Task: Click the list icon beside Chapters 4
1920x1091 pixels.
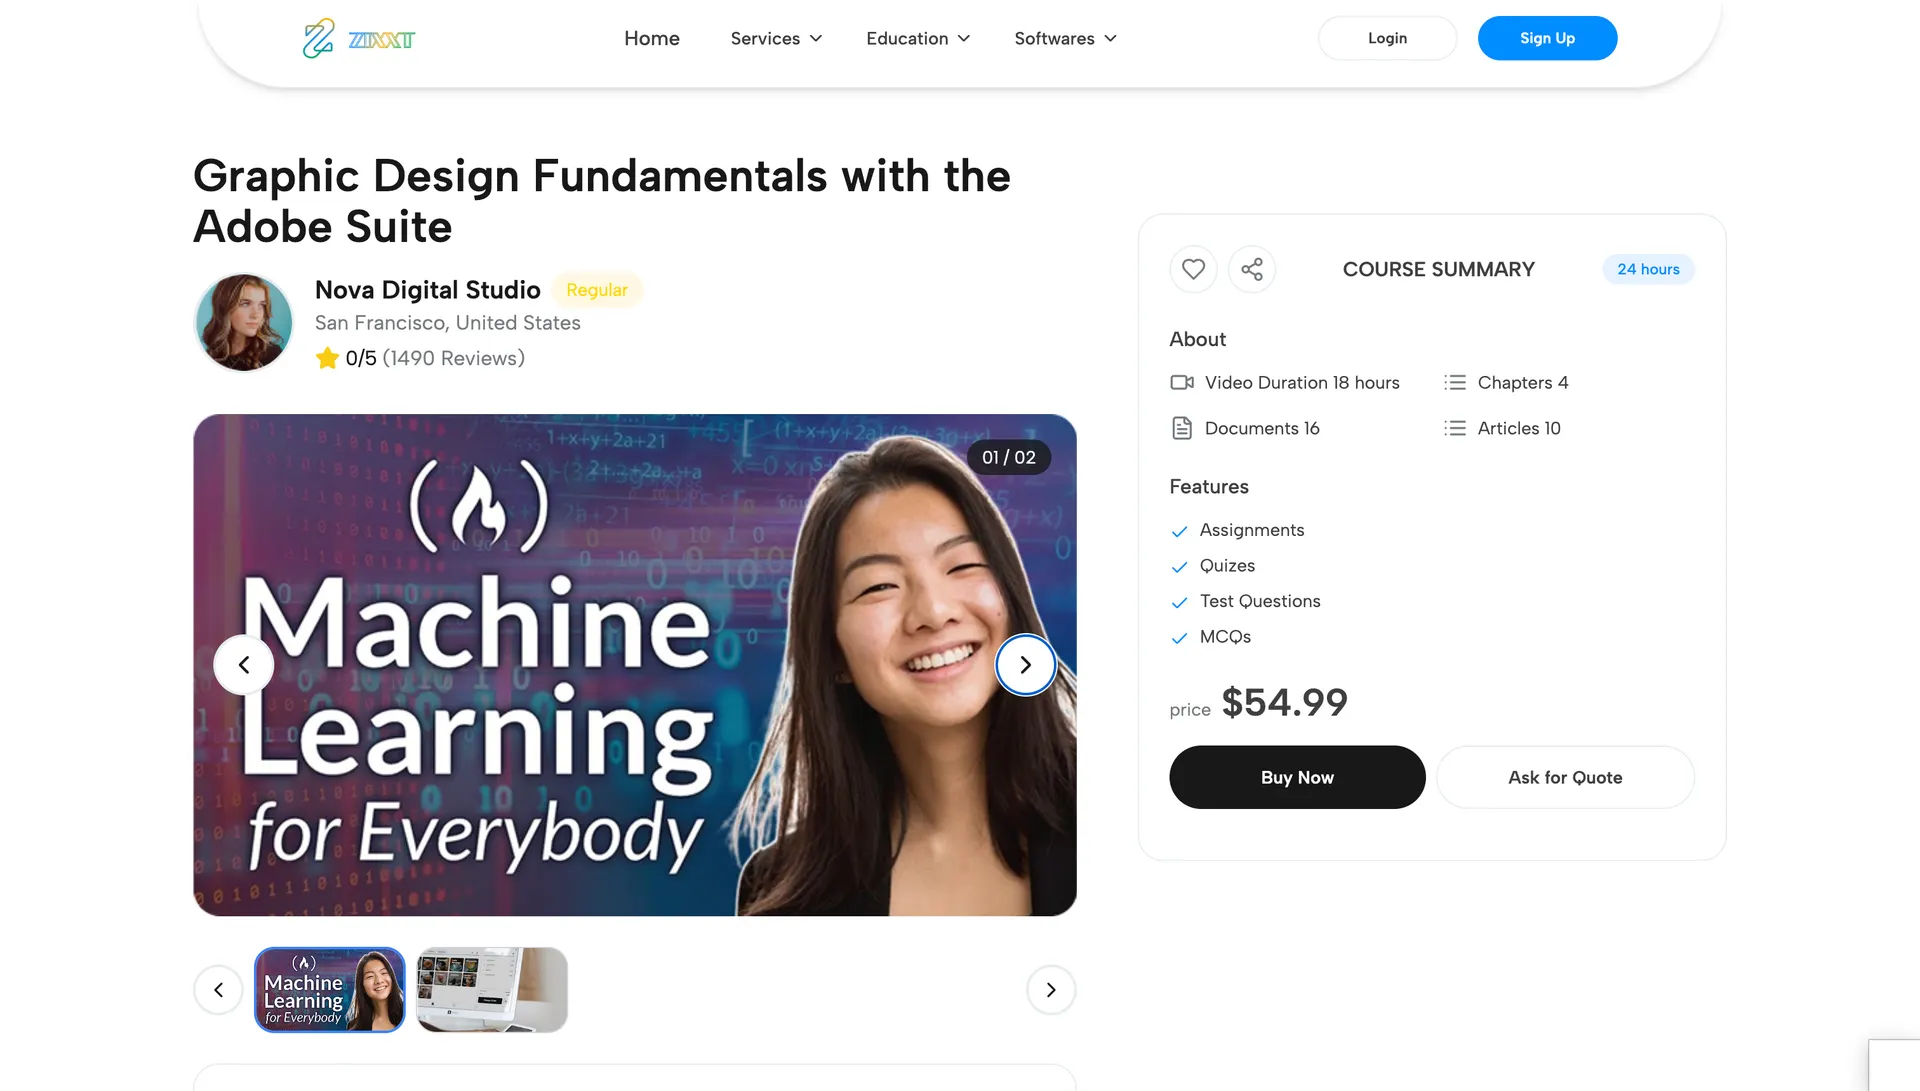Action: [x=1455, y=382]
